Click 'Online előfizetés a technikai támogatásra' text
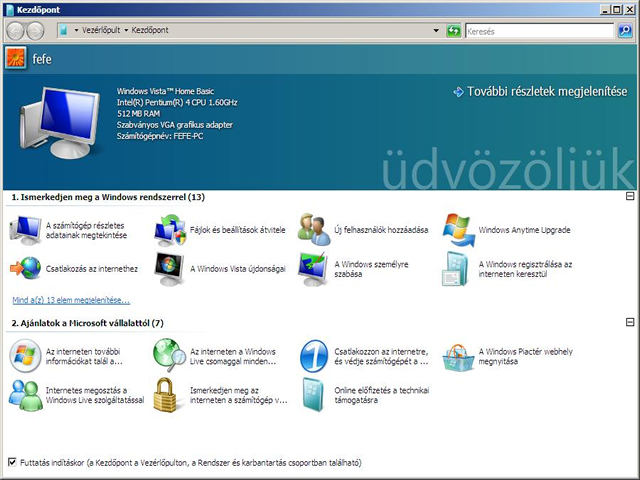640x480 pixels. point(382,395)
